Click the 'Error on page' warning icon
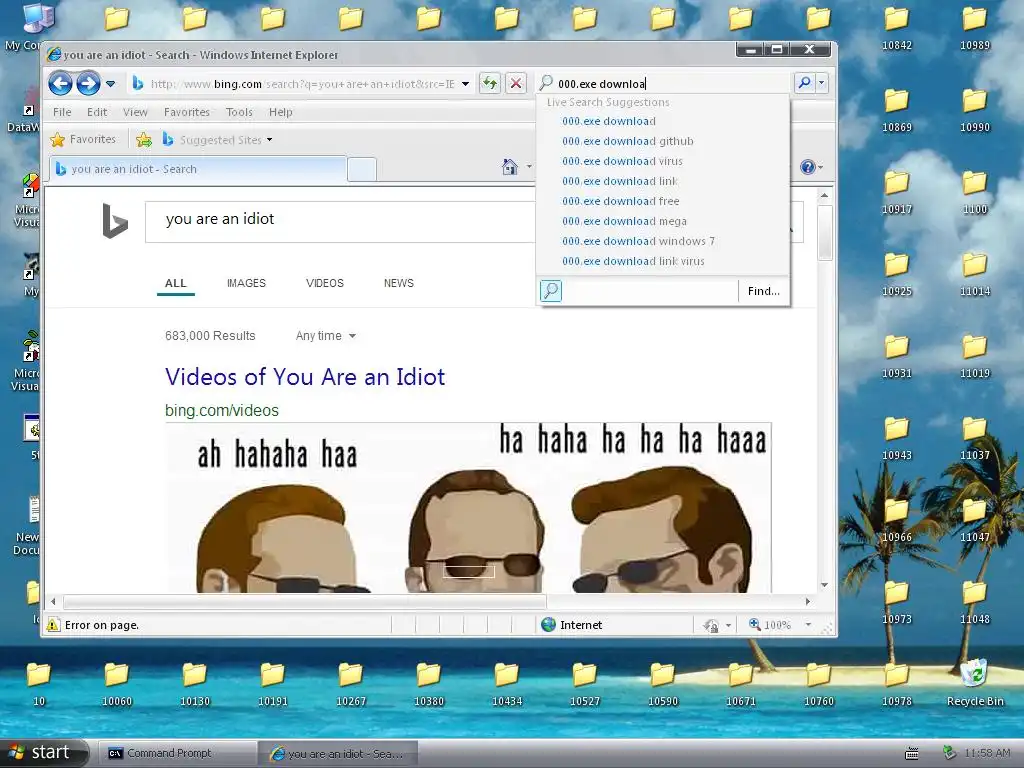Image resolution: width=1024 pixels, height=768 pixels. coord(54,625)
